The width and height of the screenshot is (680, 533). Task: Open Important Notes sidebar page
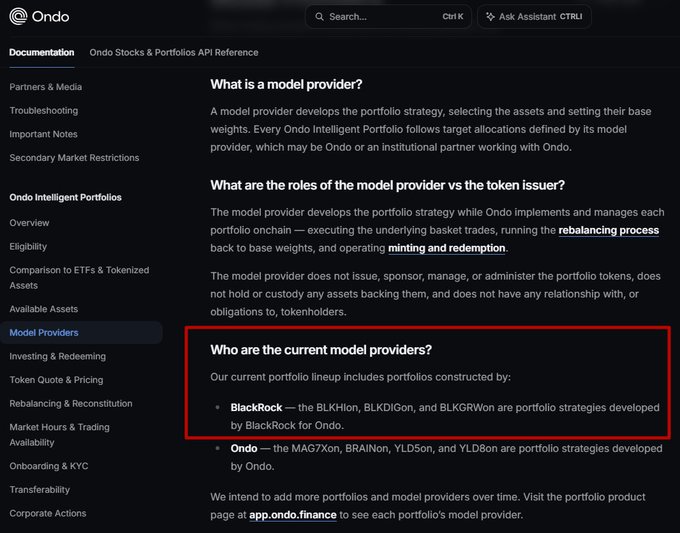43,134
